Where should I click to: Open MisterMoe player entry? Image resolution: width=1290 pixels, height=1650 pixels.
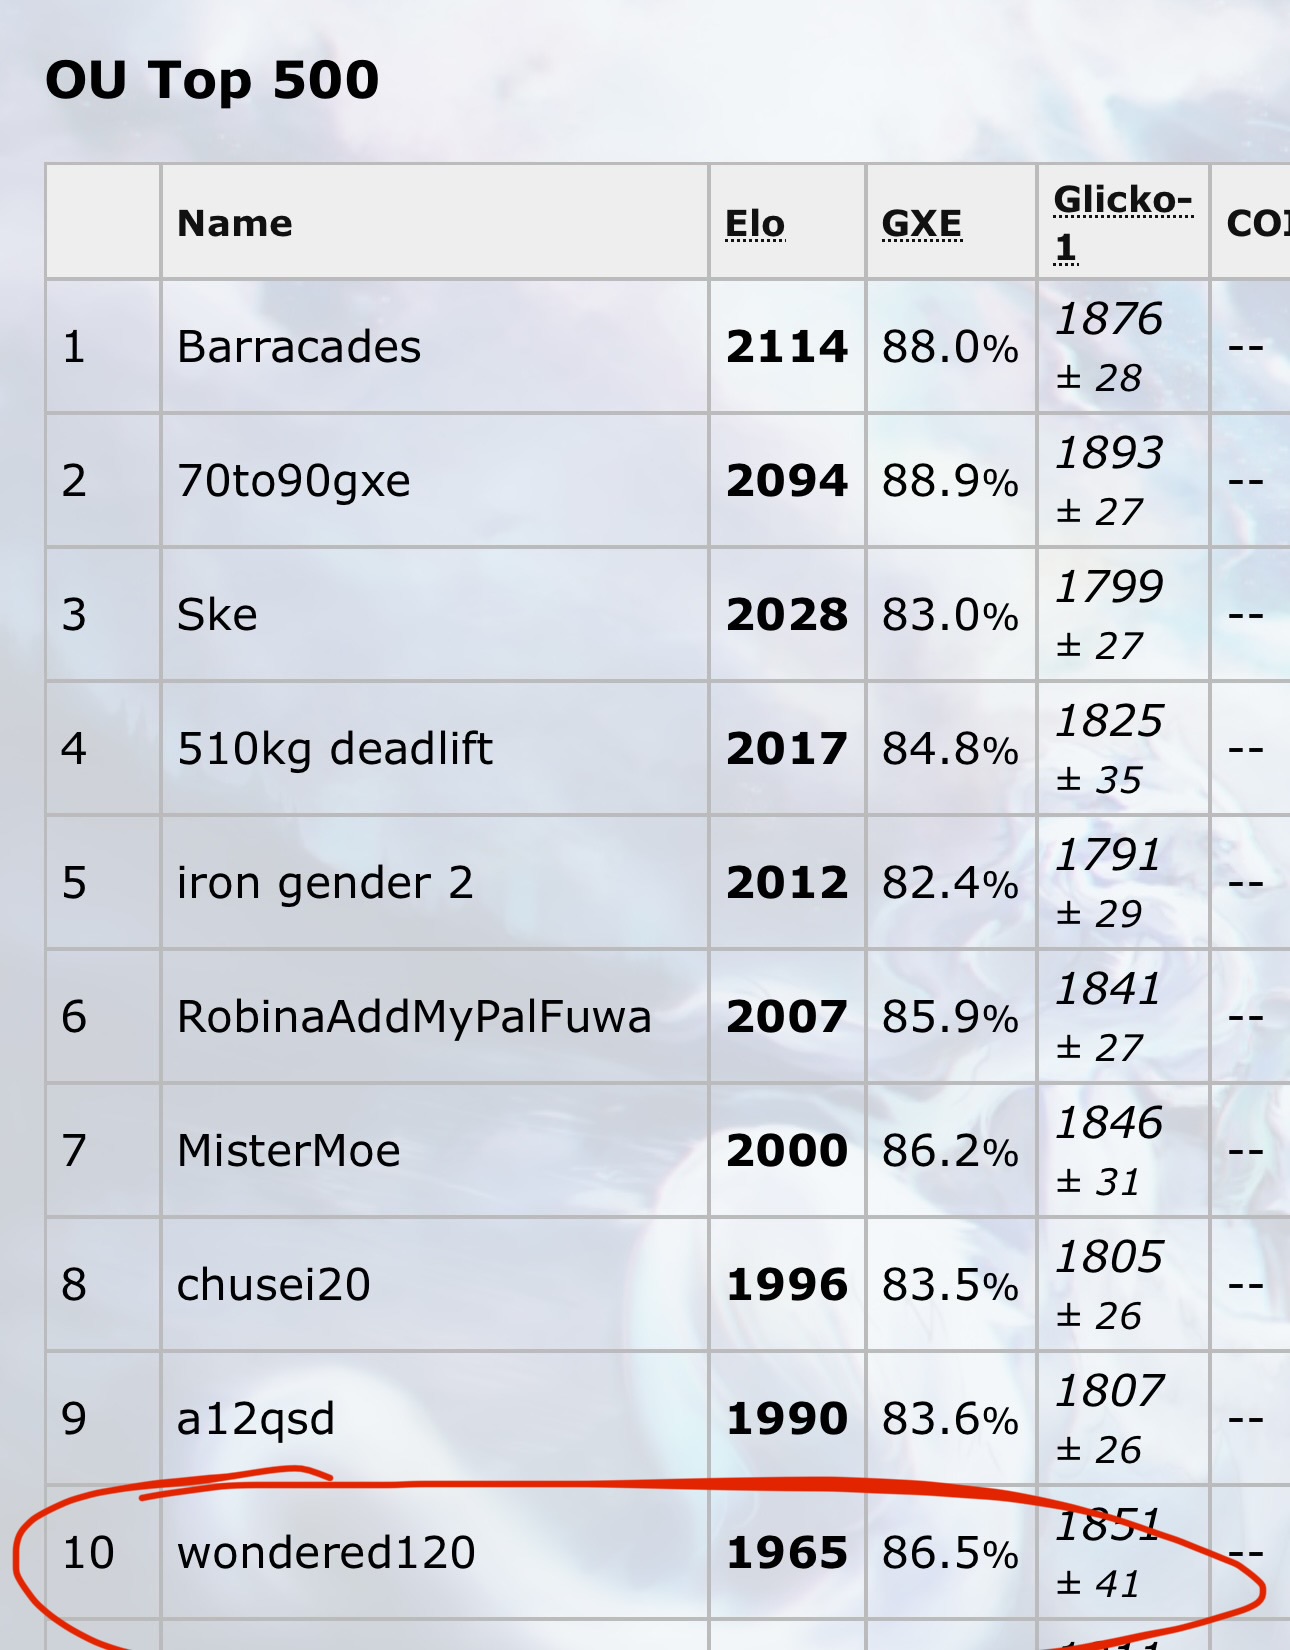[x=288, y=1151]
